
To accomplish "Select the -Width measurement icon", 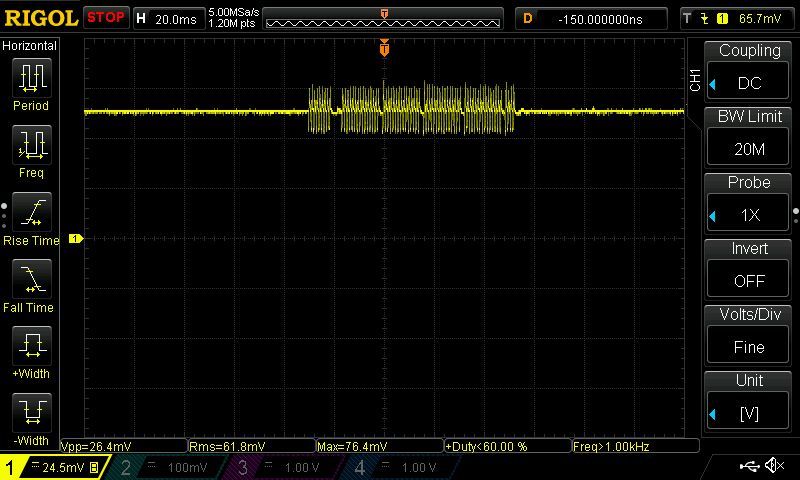I will 32,412.
